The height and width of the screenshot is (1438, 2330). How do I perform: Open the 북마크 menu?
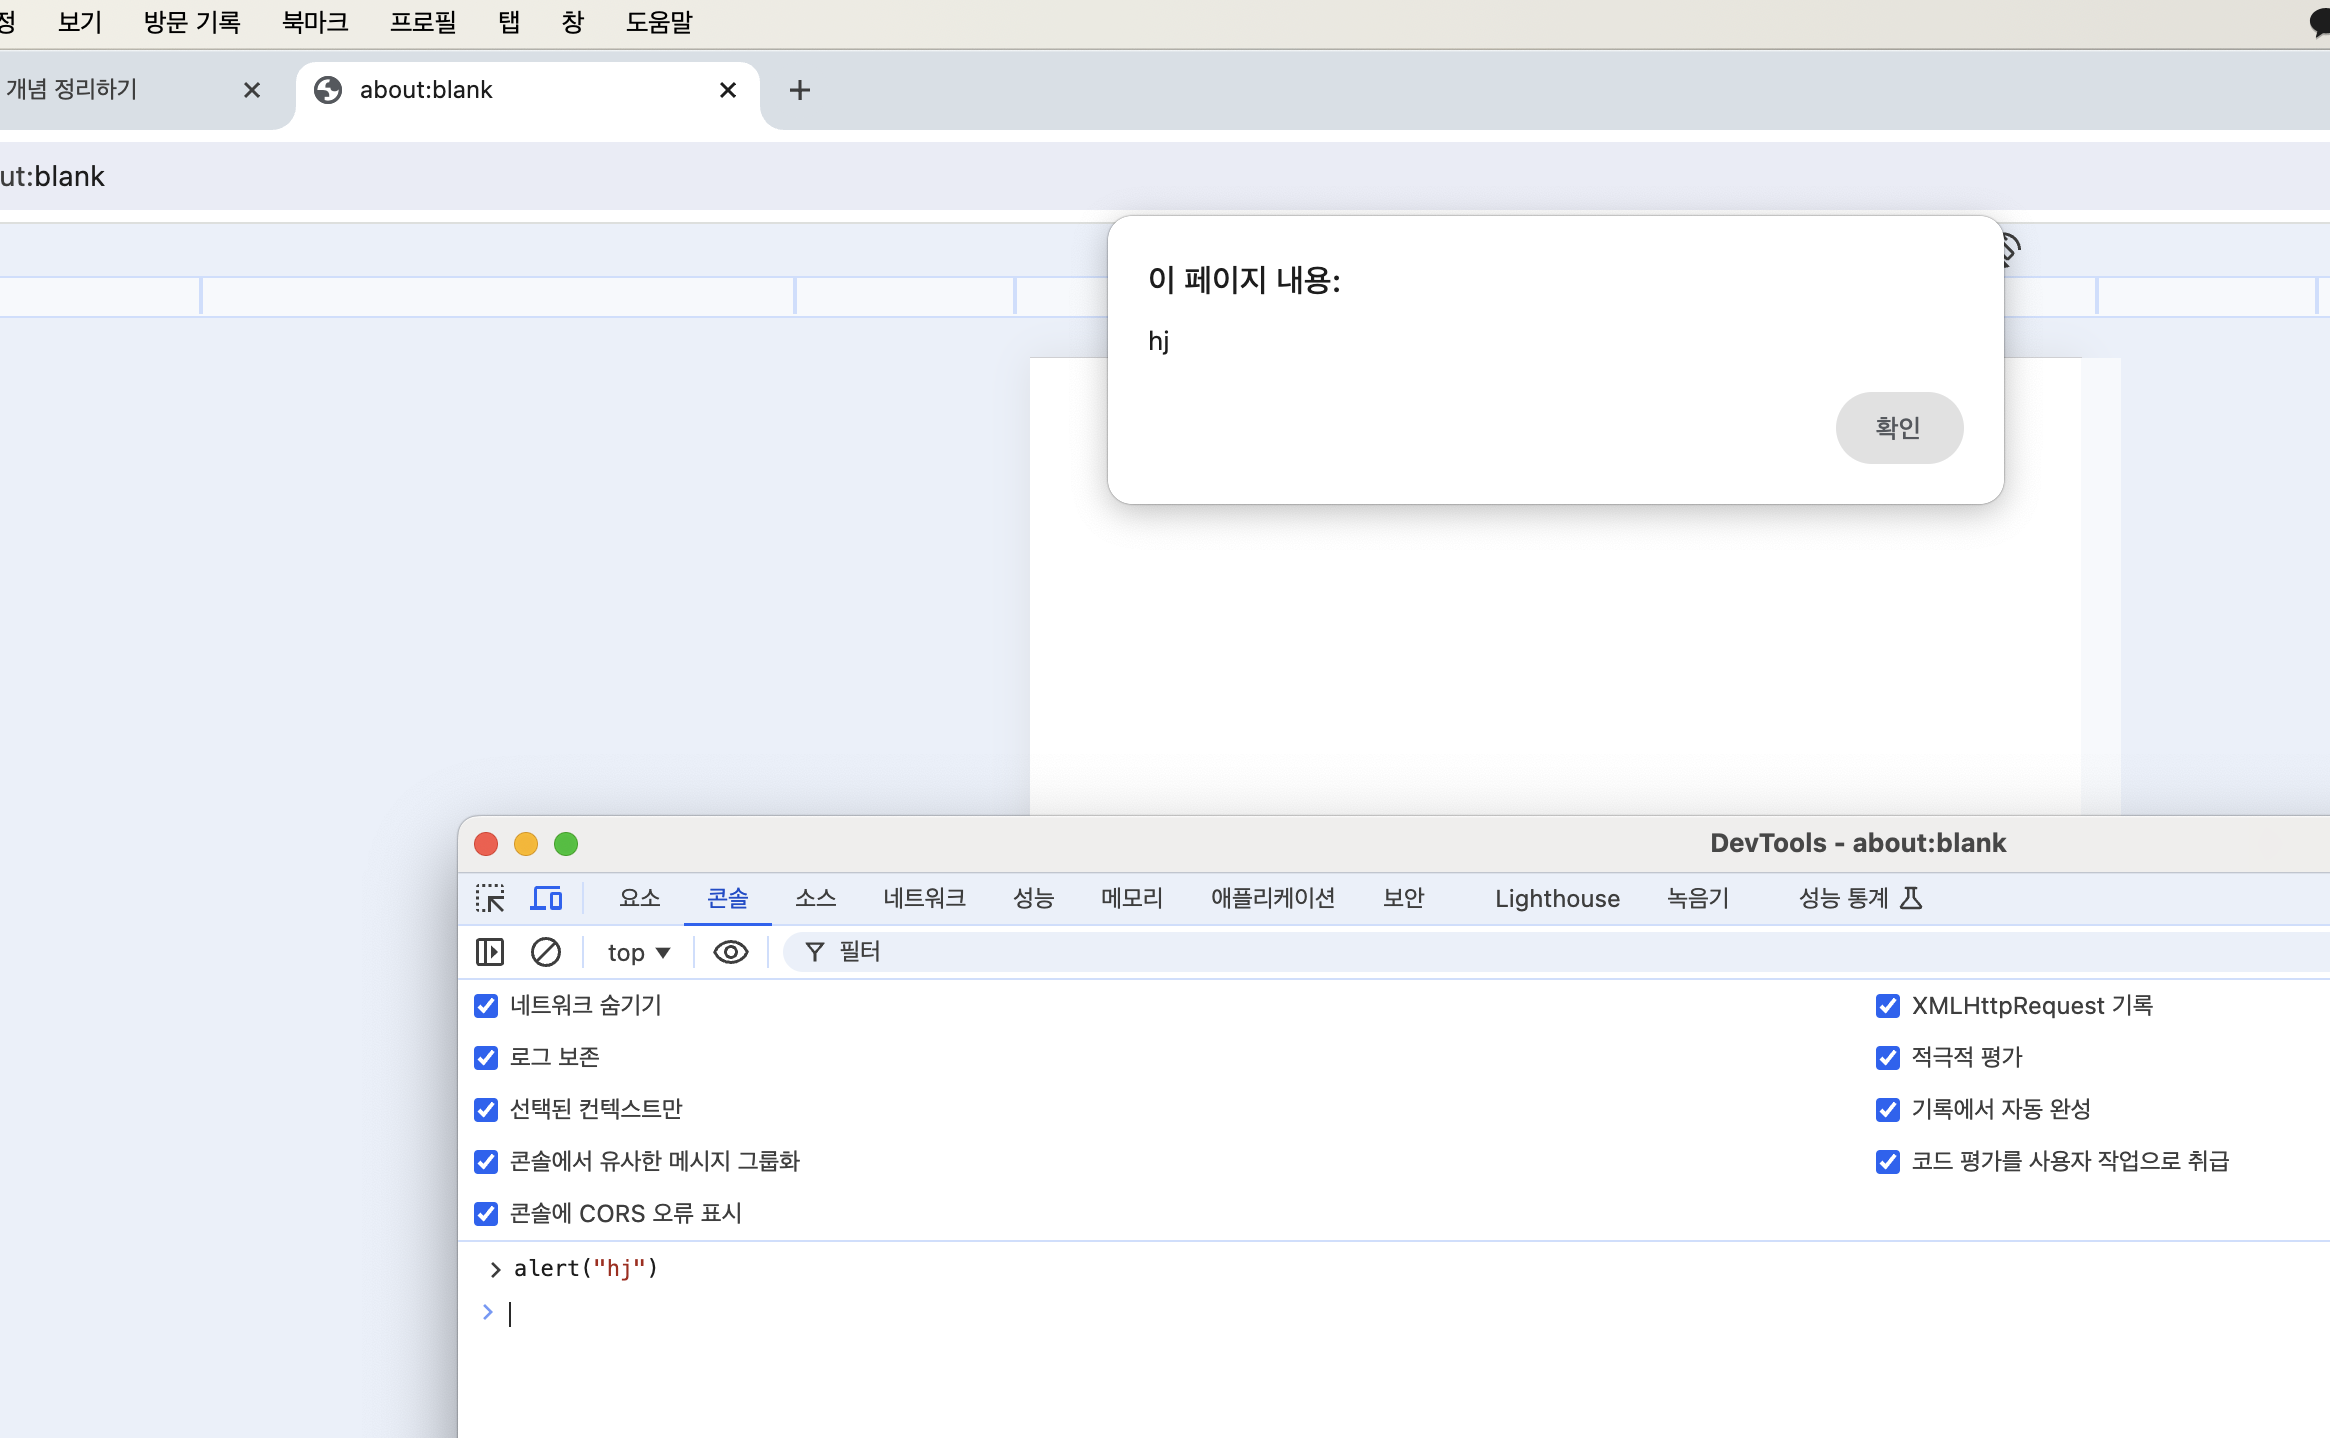click(315, 22)
